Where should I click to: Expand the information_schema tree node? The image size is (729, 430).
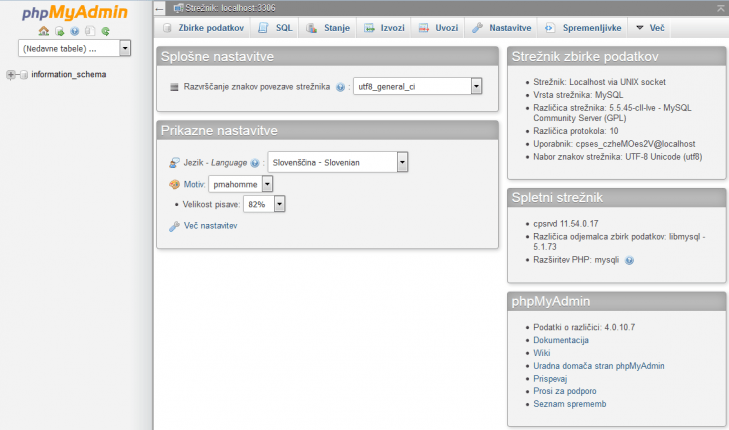click(x=11, y=74)
